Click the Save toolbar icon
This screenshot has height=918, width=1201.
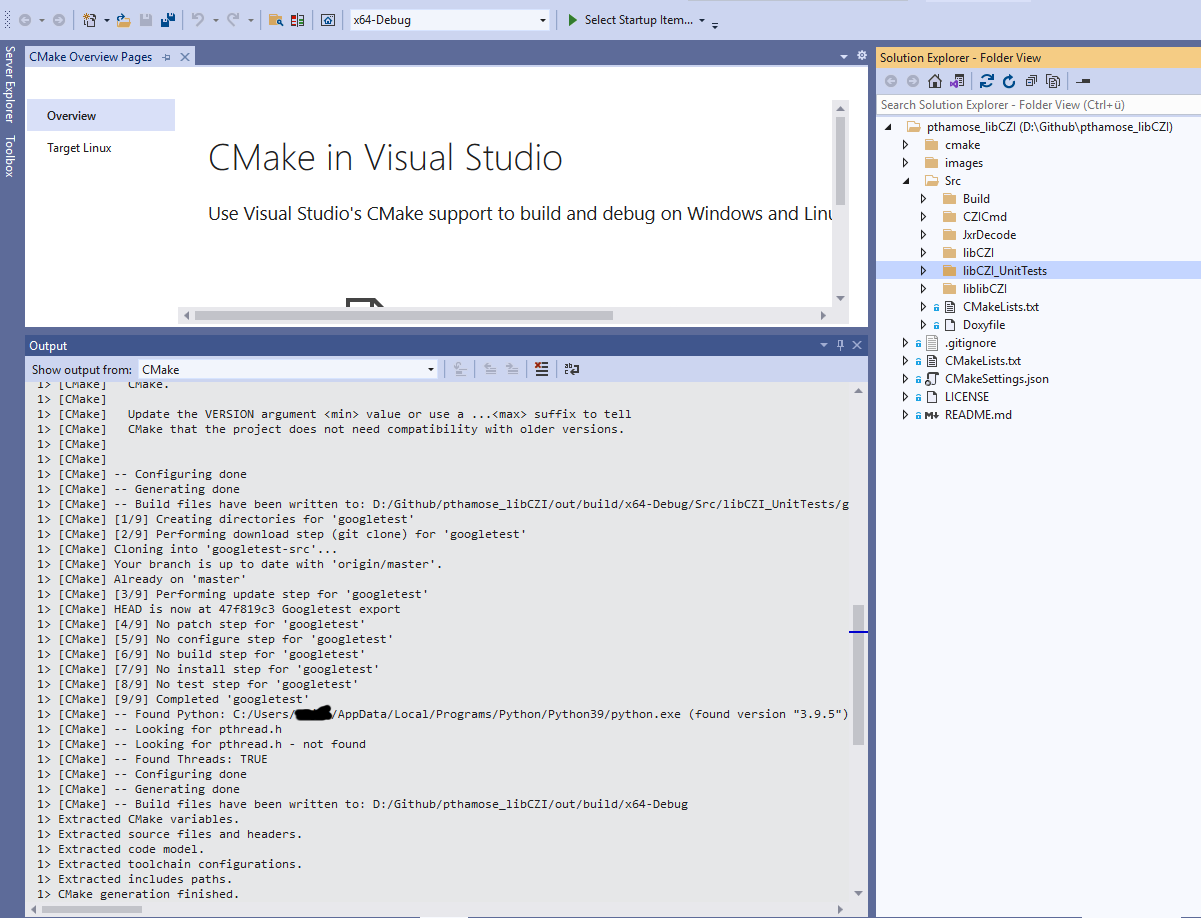click(147, 20)
